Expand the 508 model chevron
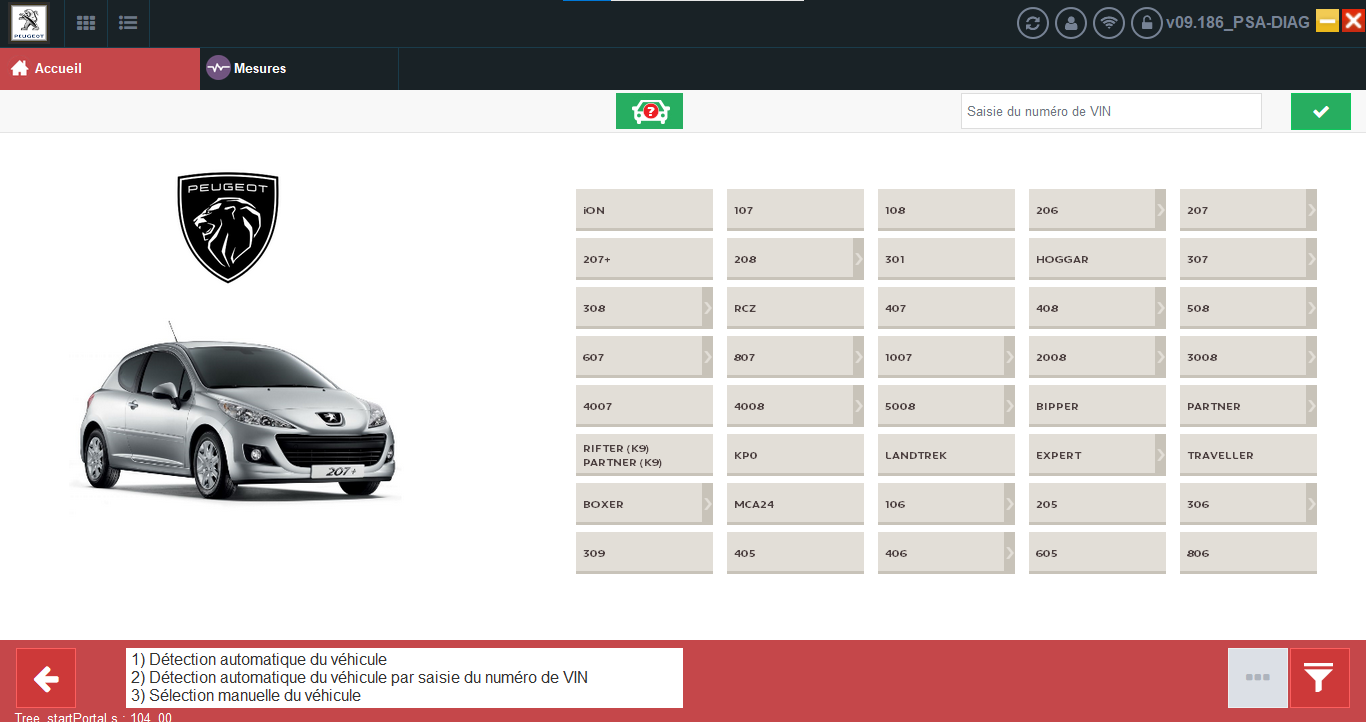1366x722 pixels. click(1311, 308)
